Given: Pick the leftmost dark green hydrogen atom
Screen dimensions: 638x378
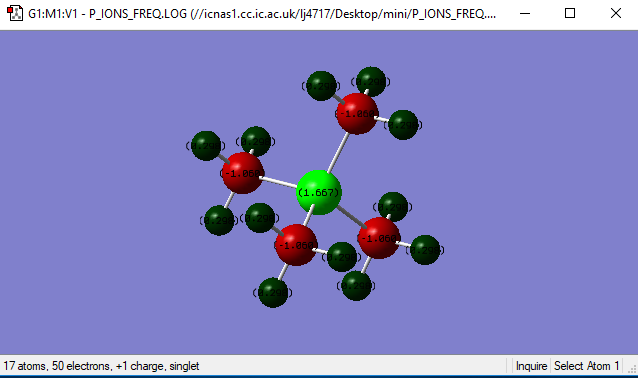Looking at the screenshot, I should [206, 146].
